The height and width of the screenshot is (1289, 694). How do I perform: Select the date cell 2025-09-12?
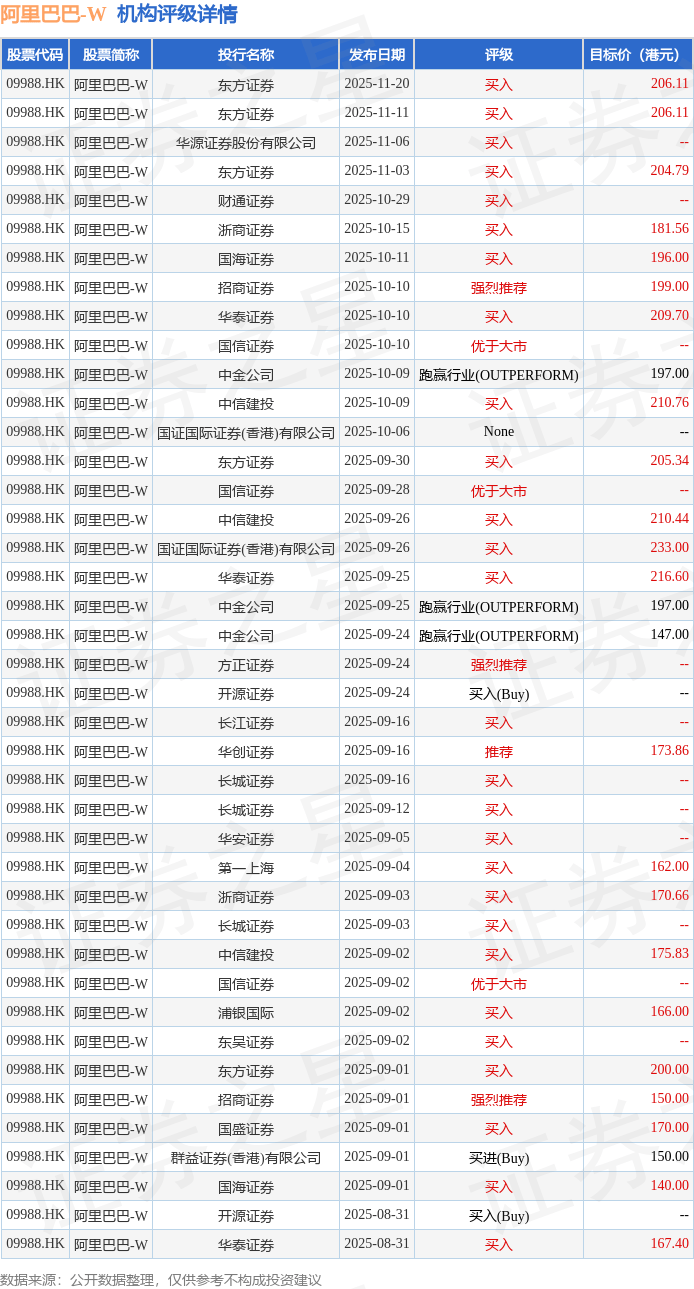pos(377,809)
